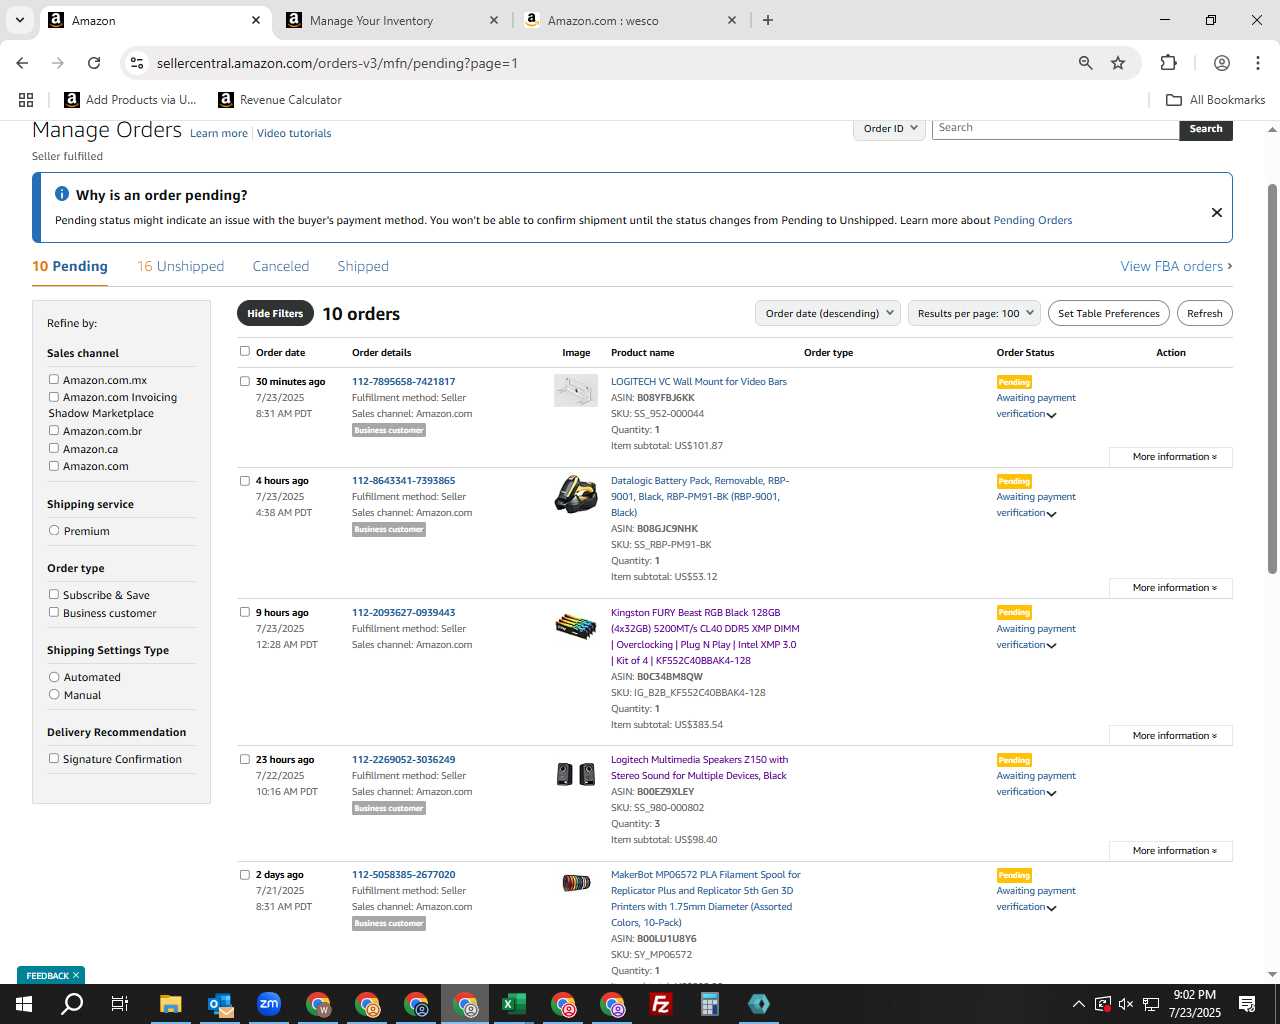Viewport: 1280px width, 1024px height.
Task: Open the site information icon in the address bar
Action: 137,63
